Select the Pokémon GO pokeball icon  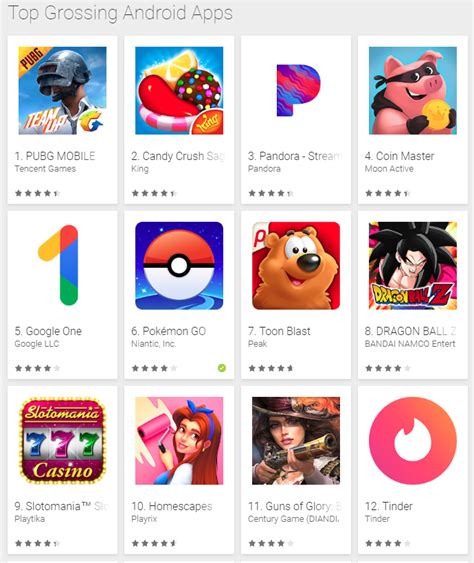179,266
